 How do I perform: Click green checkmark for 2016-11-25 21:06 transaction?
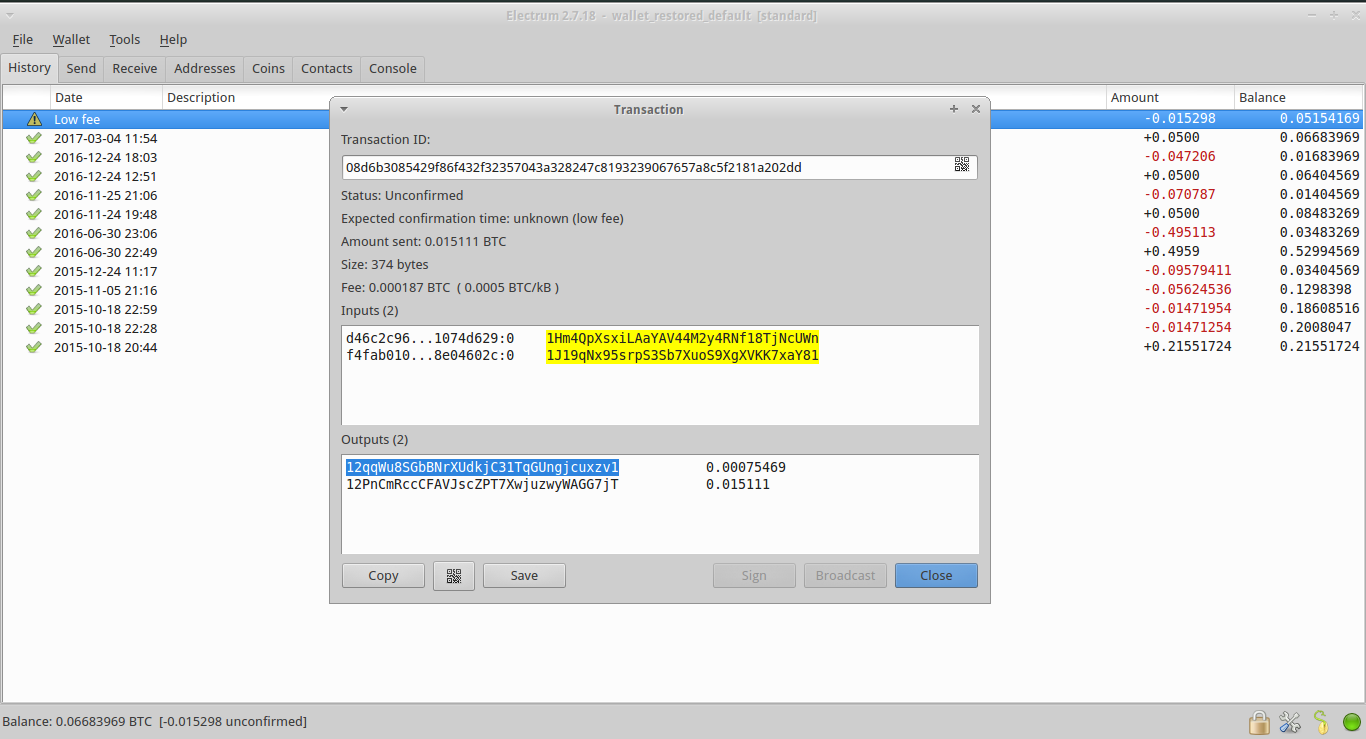[x=34, y=195]
